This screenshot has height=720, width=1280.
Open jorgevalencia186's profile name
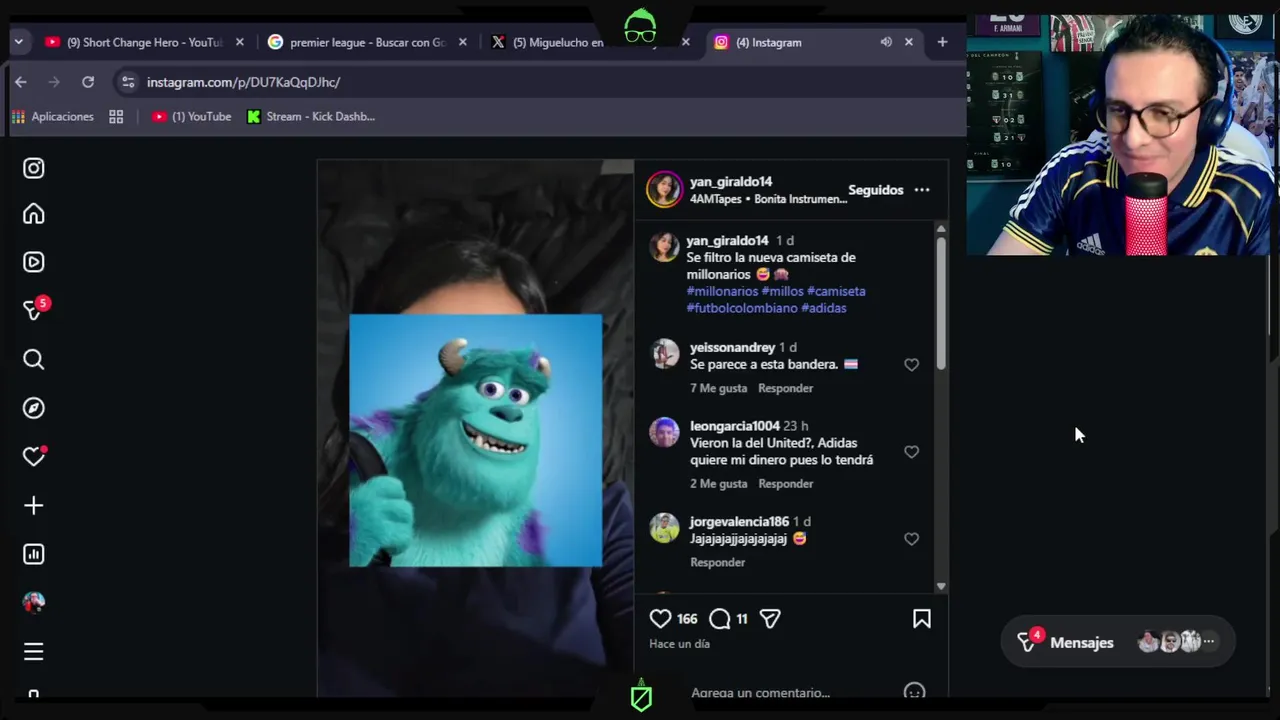(739, 522)
